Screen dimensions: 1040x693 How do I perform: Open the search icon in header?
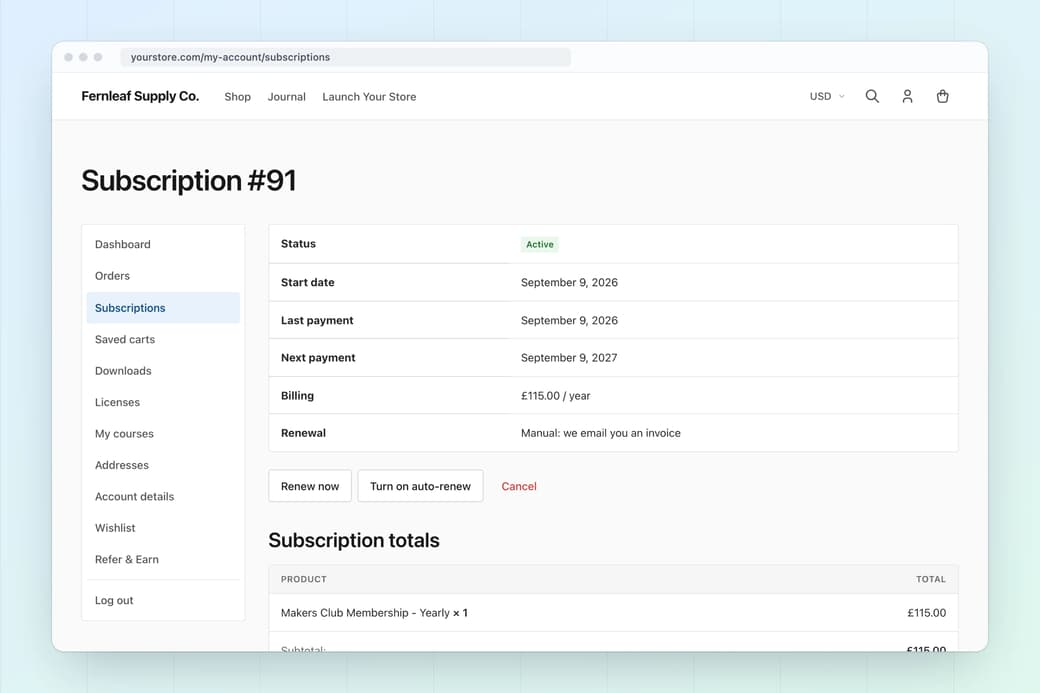click(x=872, y=96)
